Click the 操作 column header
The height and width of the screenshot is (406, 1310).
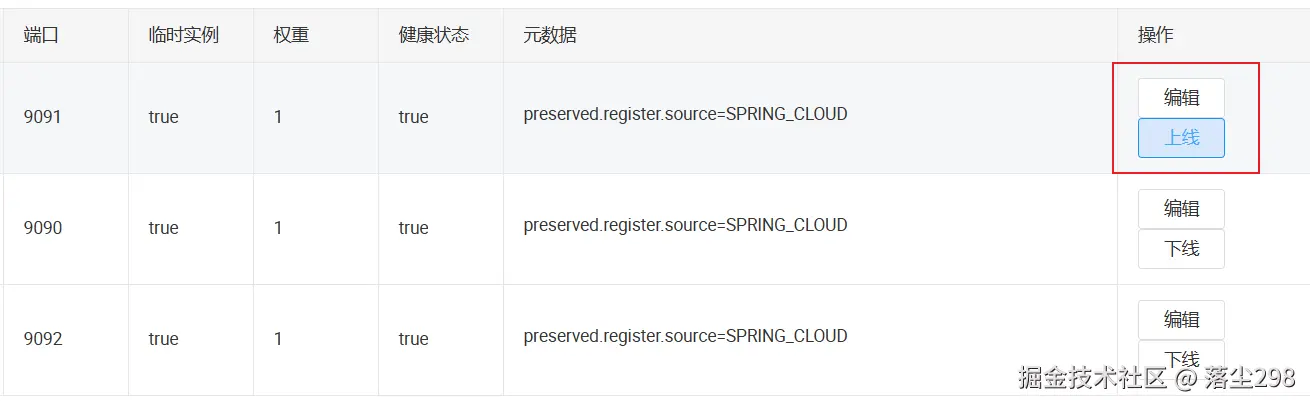point(1155,35)
